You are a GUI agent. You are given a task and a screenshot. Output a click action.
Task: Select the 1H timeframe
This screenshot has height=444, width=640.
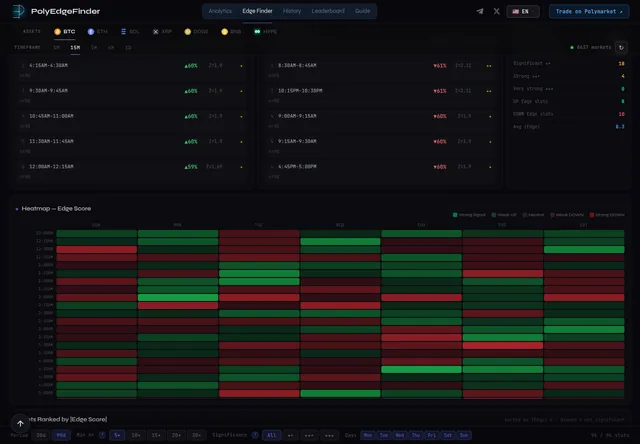(94, 47)
